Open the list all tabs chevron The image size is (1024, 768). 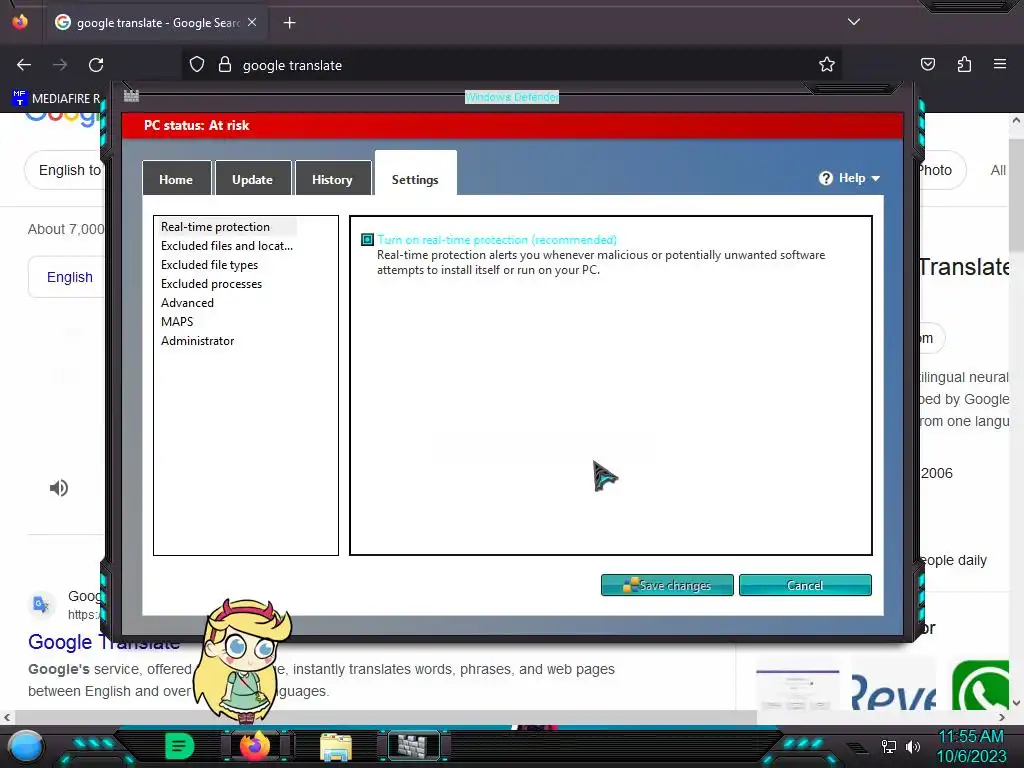(854, 22)
